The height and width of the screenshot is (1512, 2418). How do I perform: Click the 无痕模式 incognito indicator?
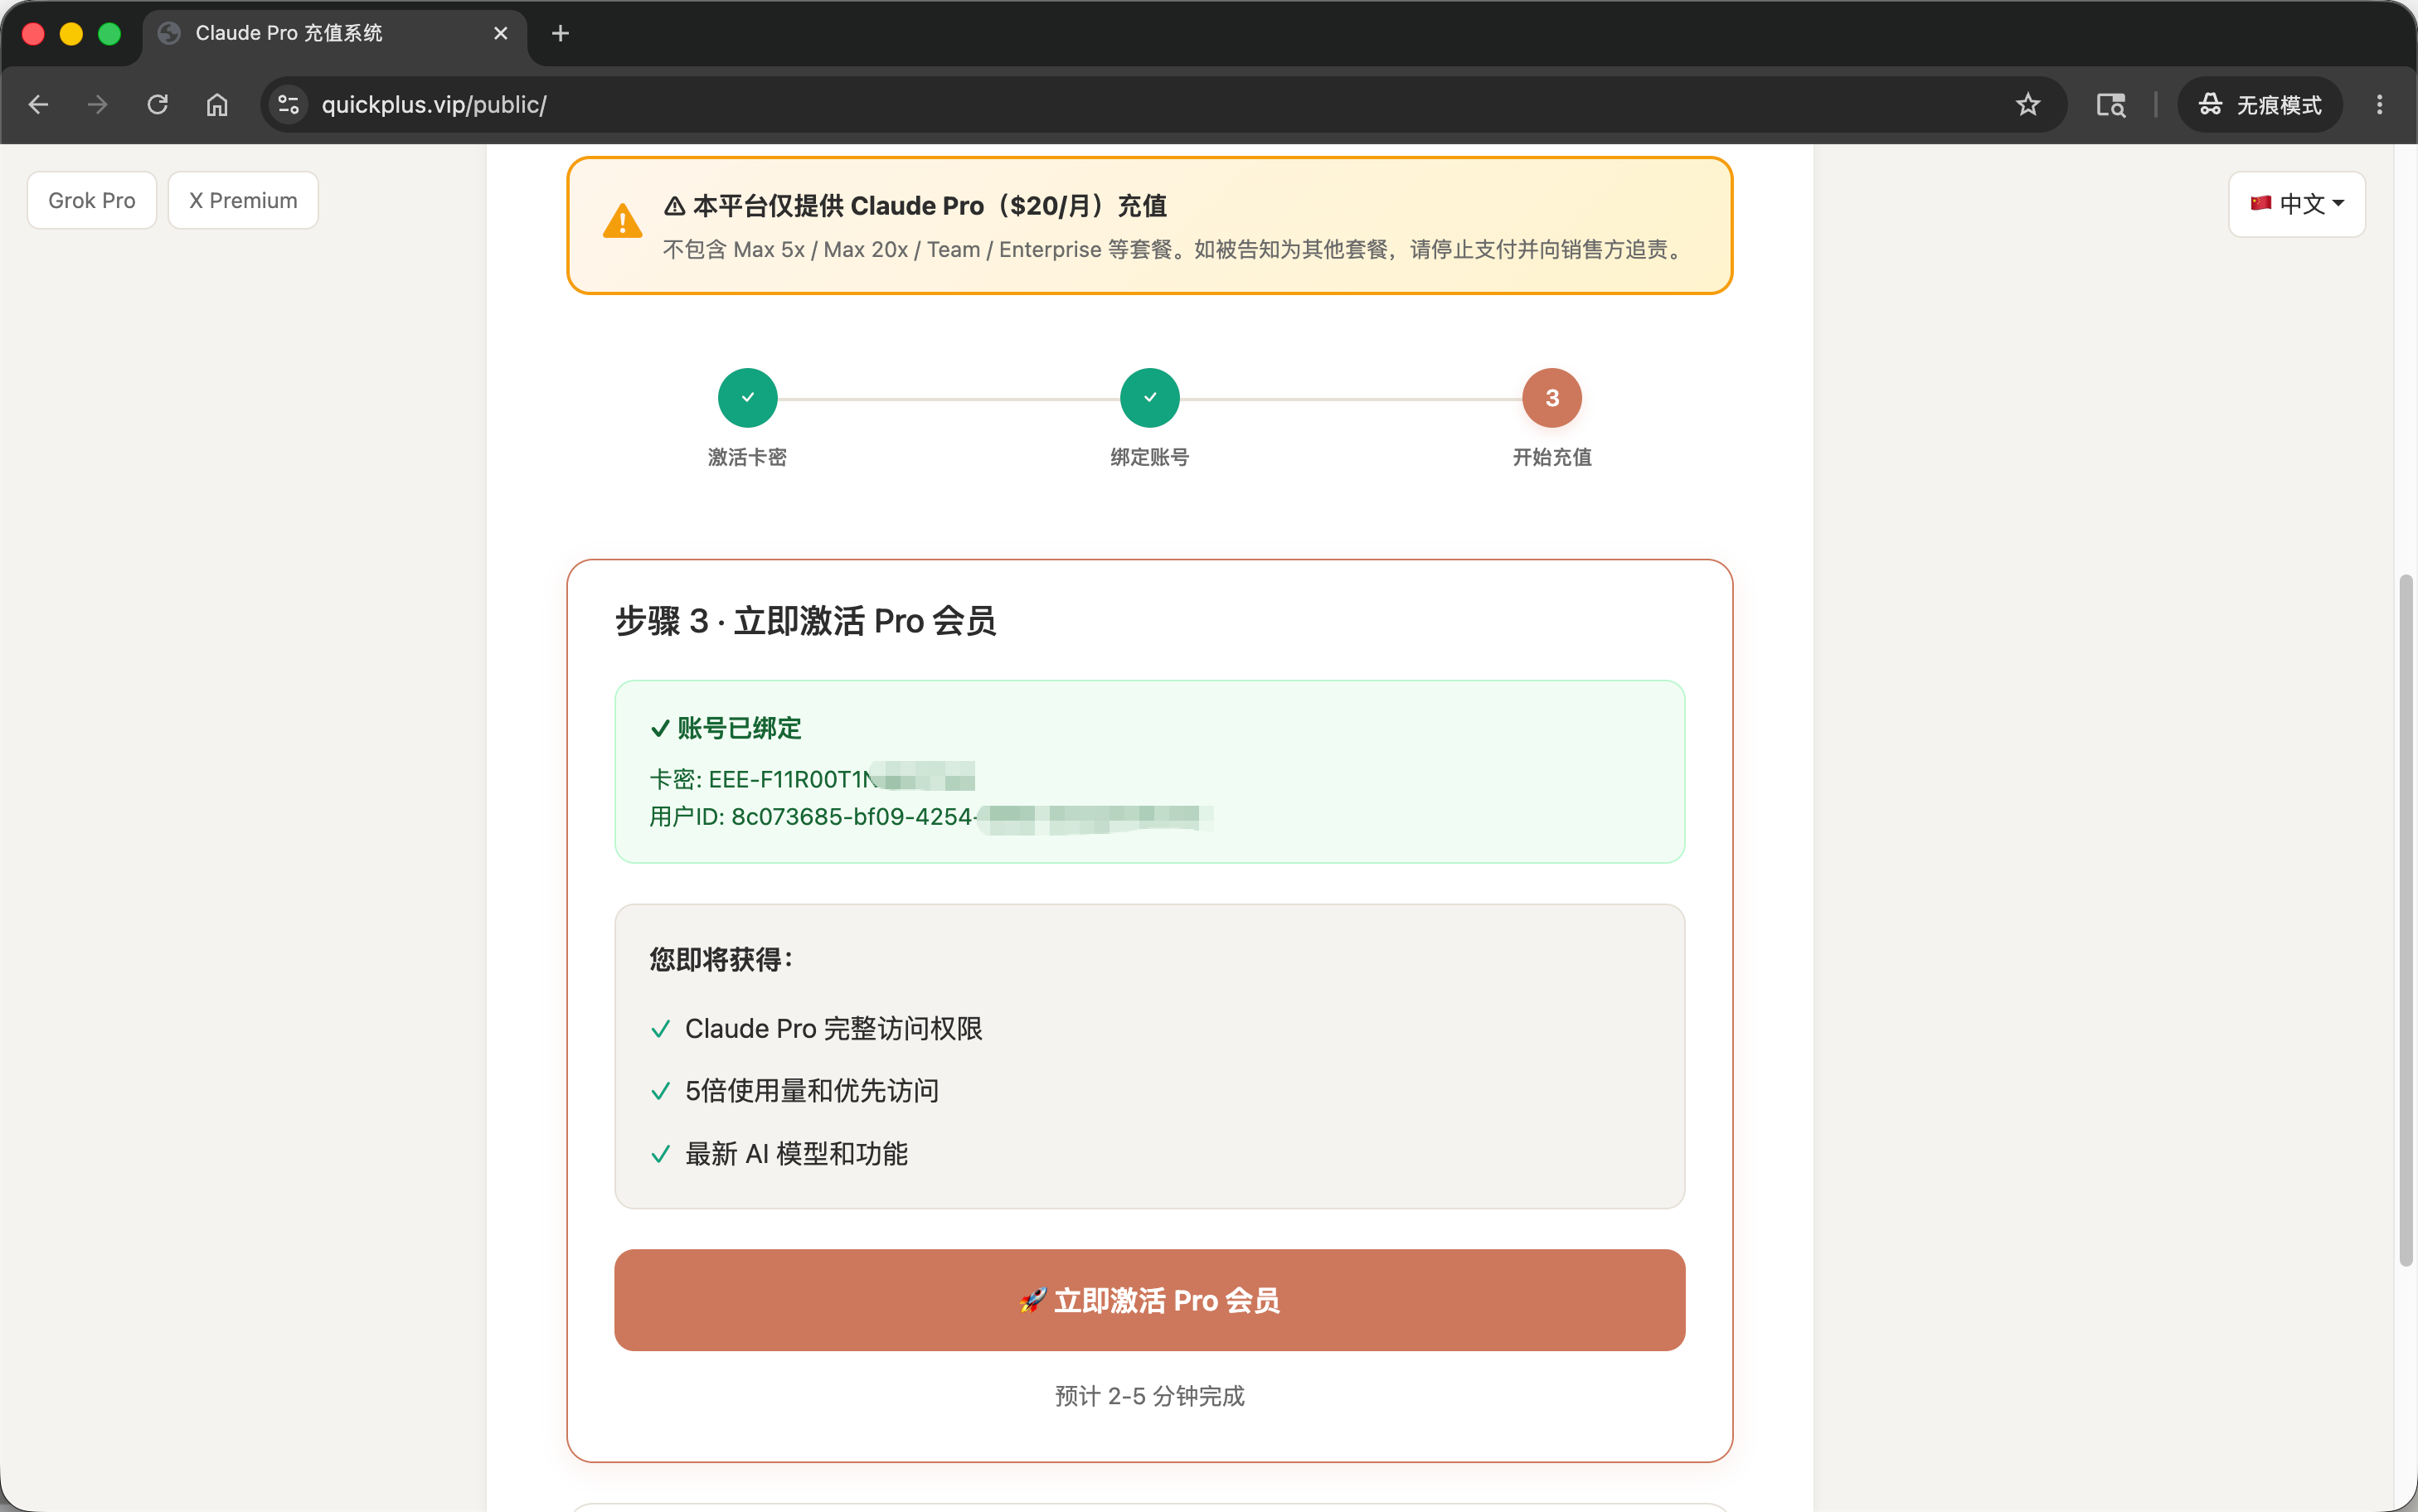[x=2260, y=104]
